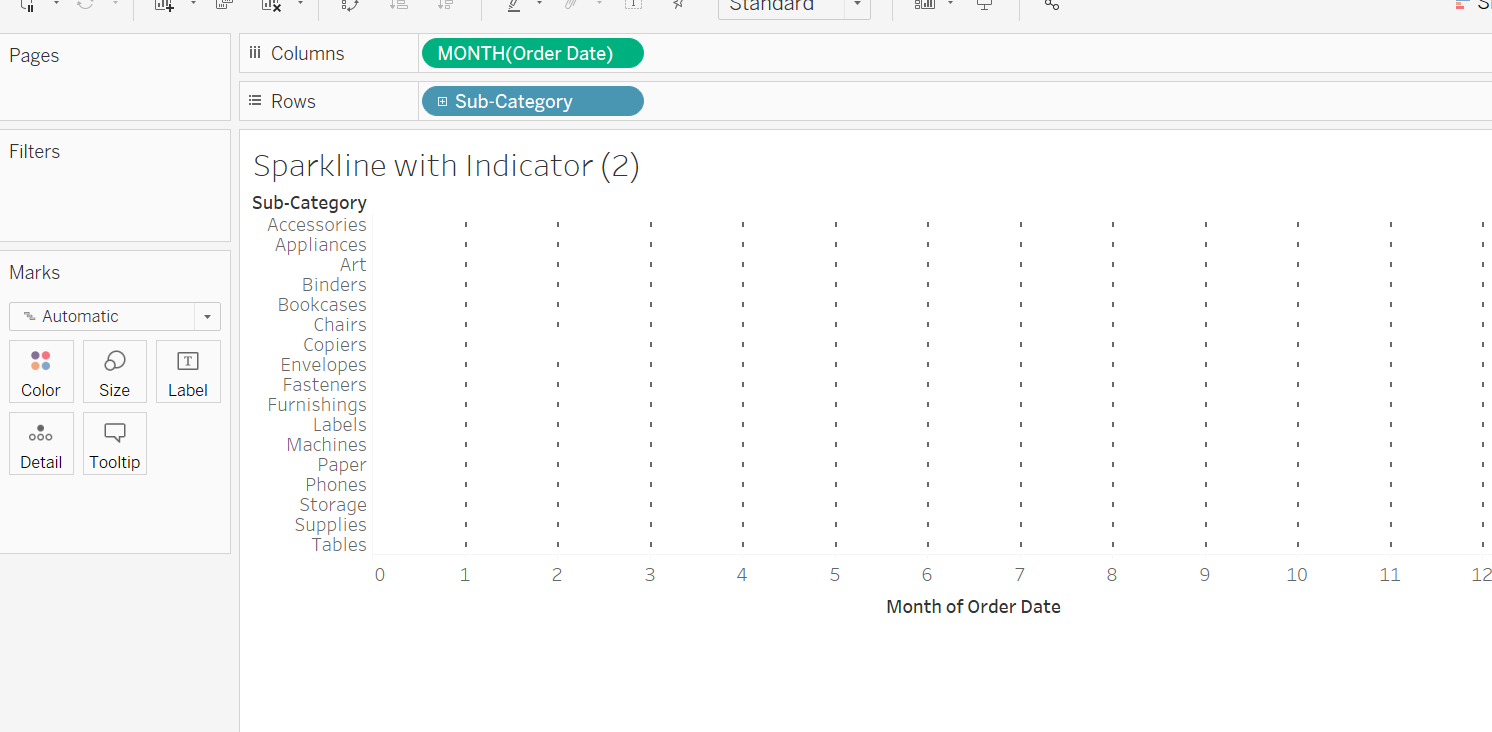
Task: Select the Paper row label
Action: 342,465
